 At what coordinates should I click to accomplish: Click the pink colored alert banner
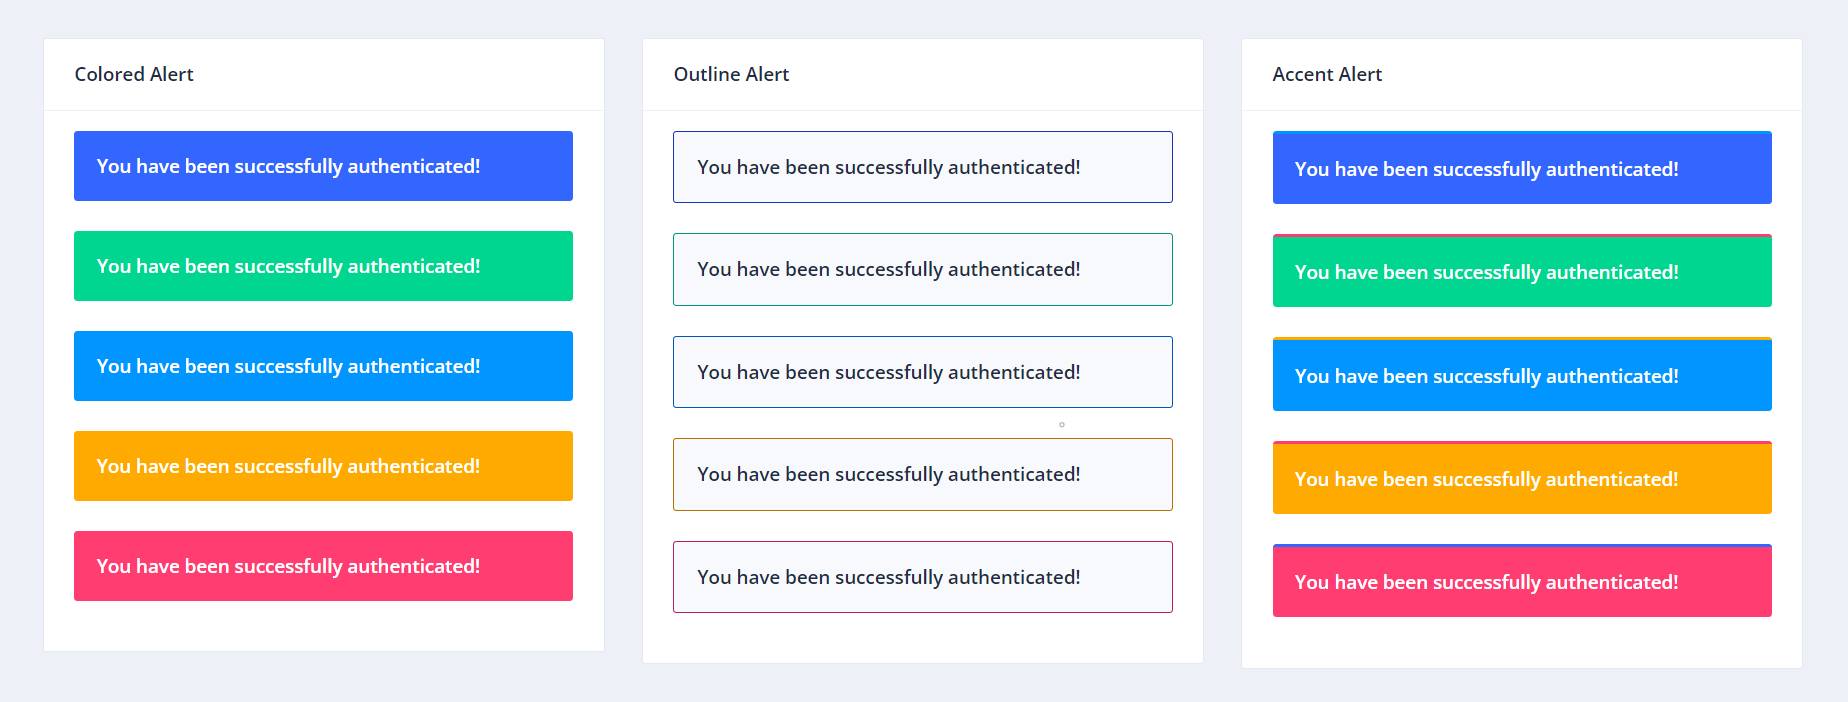323,566
